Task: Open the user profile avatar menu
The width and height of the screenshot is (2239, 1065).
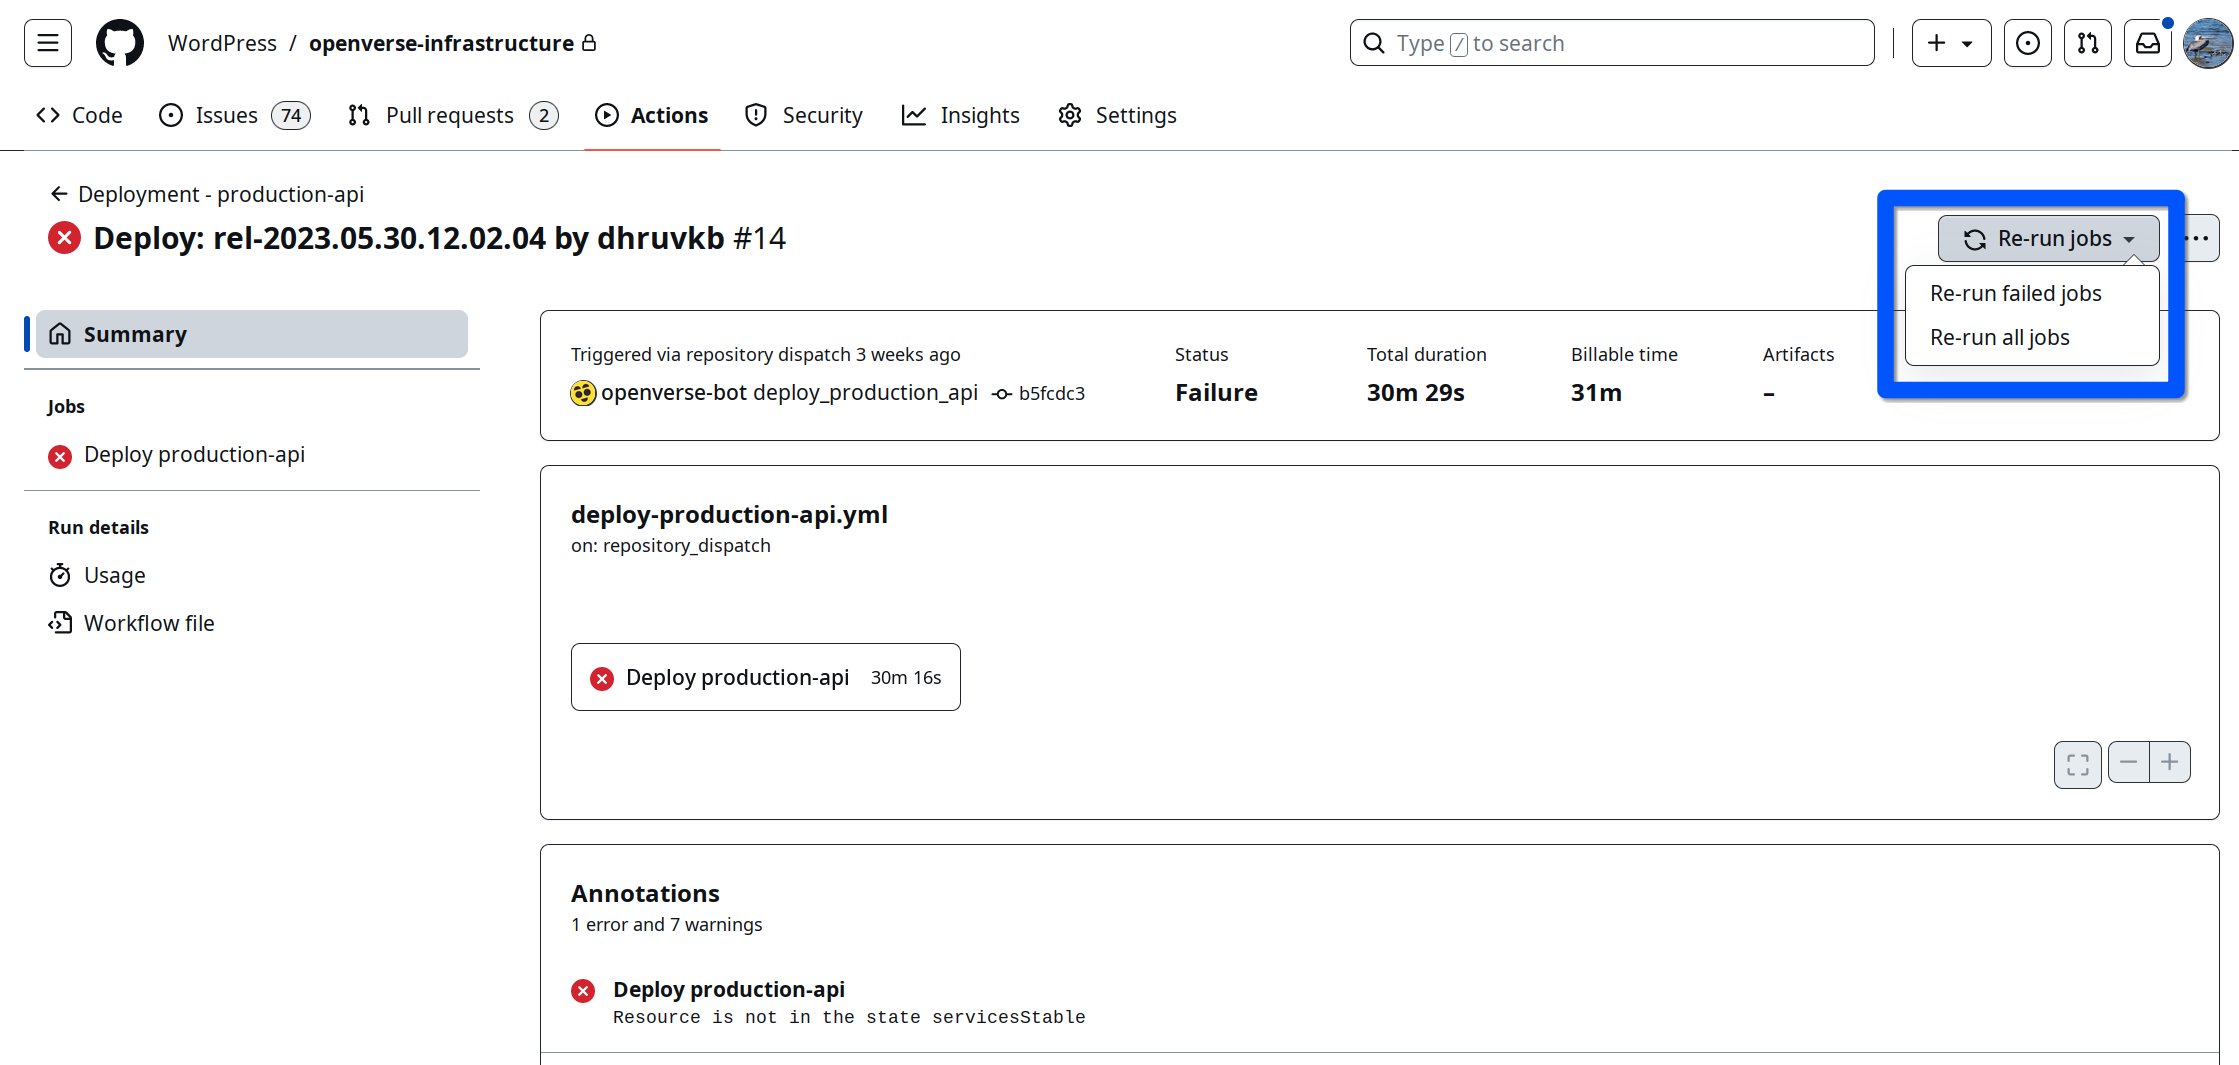Action: (x=2208, y=43)
